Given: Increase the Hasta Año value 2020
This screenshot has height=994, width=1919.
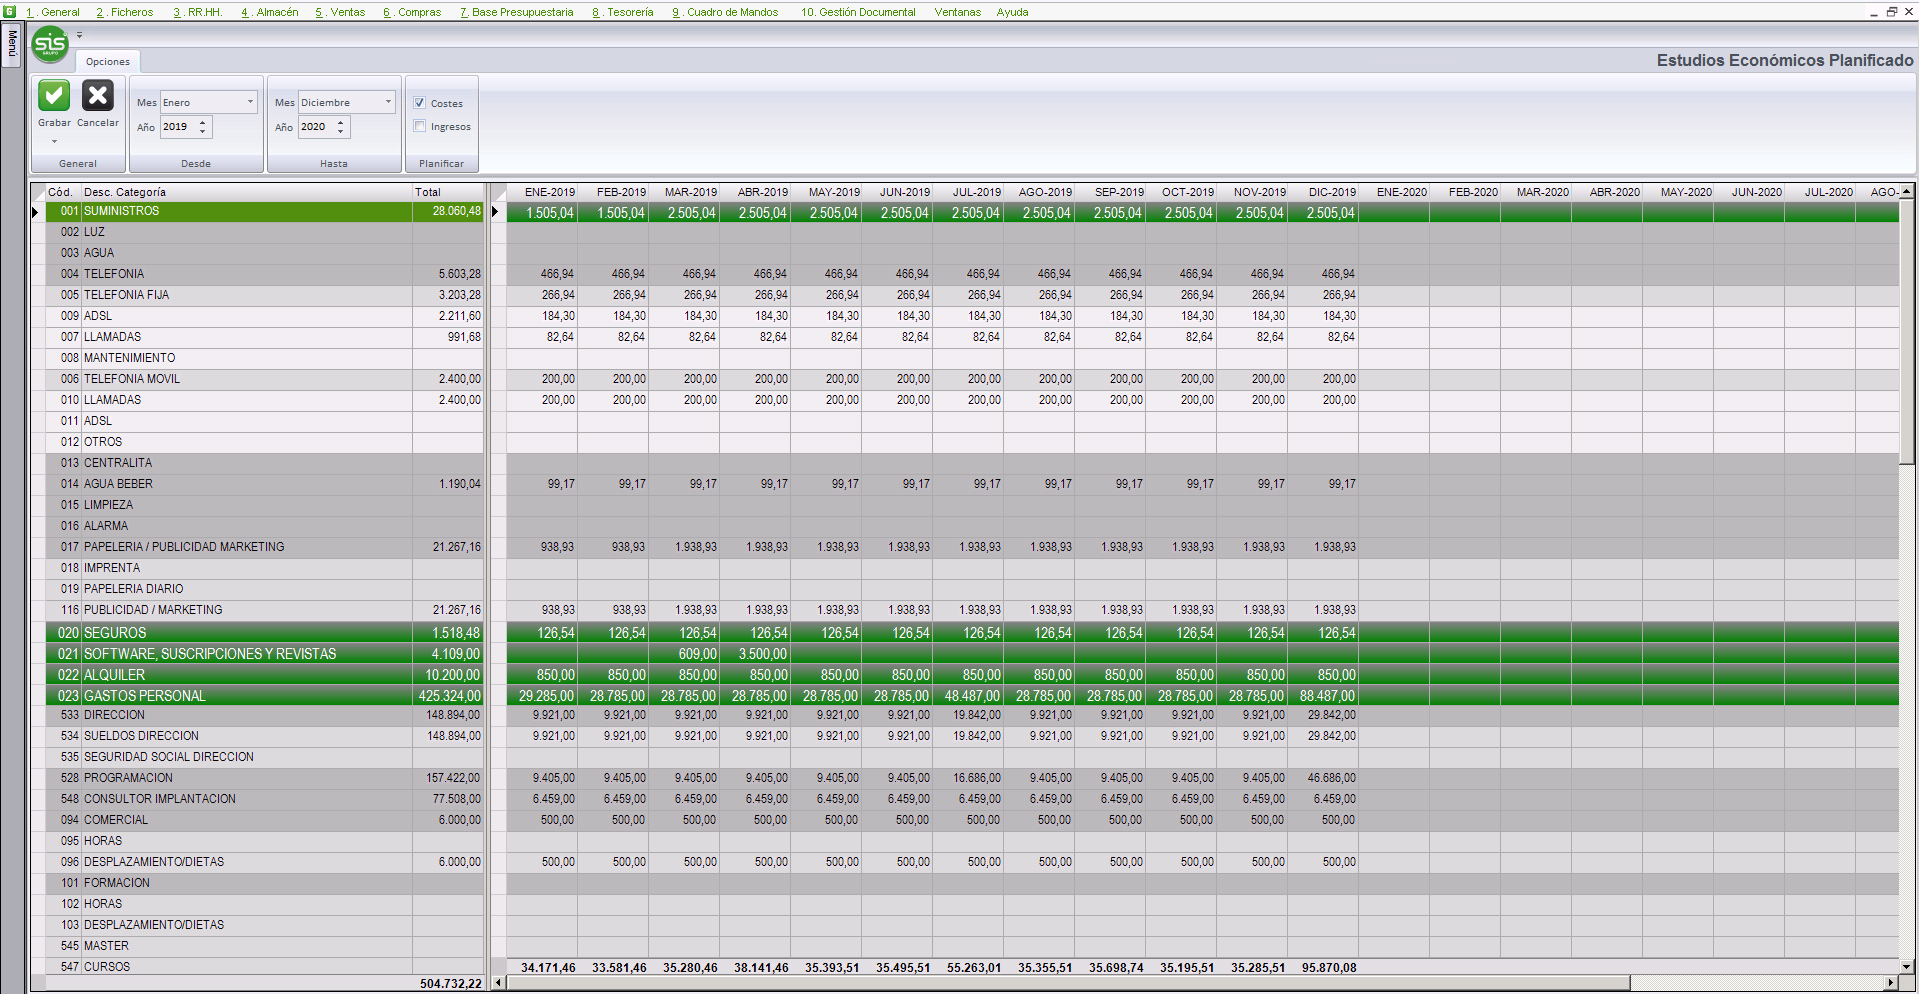Looking at the screenshot, I should pos(341,122).
